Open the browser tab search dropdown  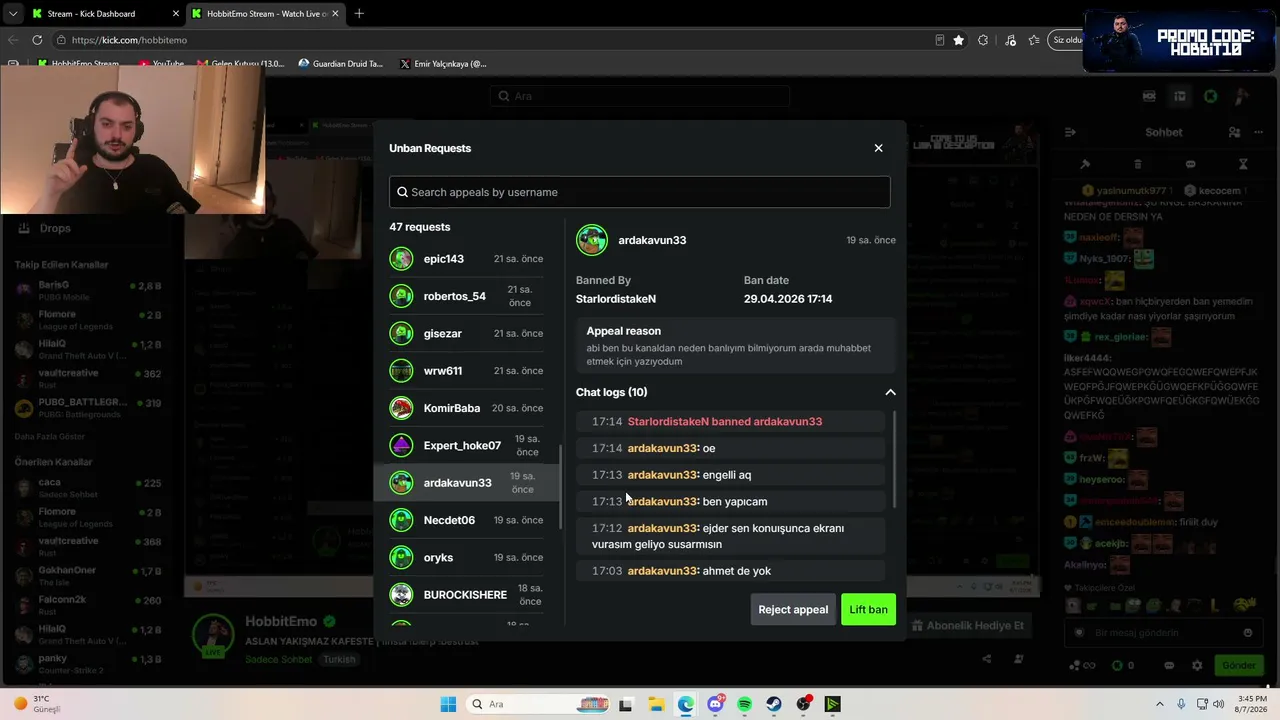(12, 14)
